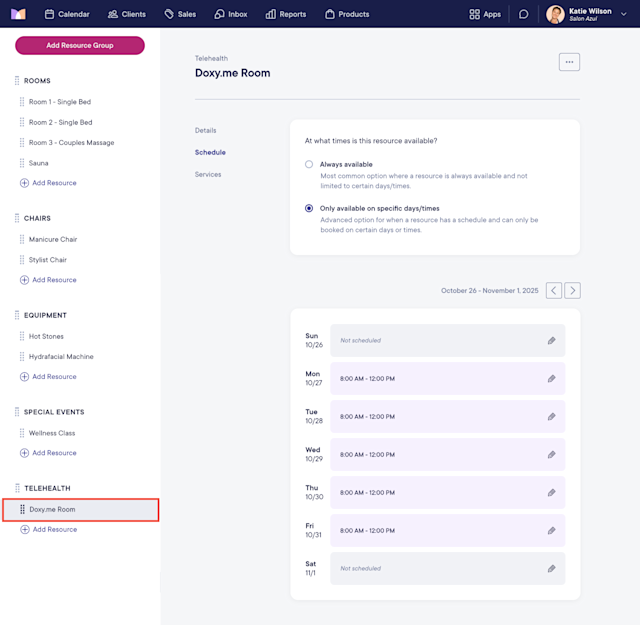The image size is (640, 625).
Task: Open the three-dot options menu for Doxy.me Room
Action: click(569, 62)
